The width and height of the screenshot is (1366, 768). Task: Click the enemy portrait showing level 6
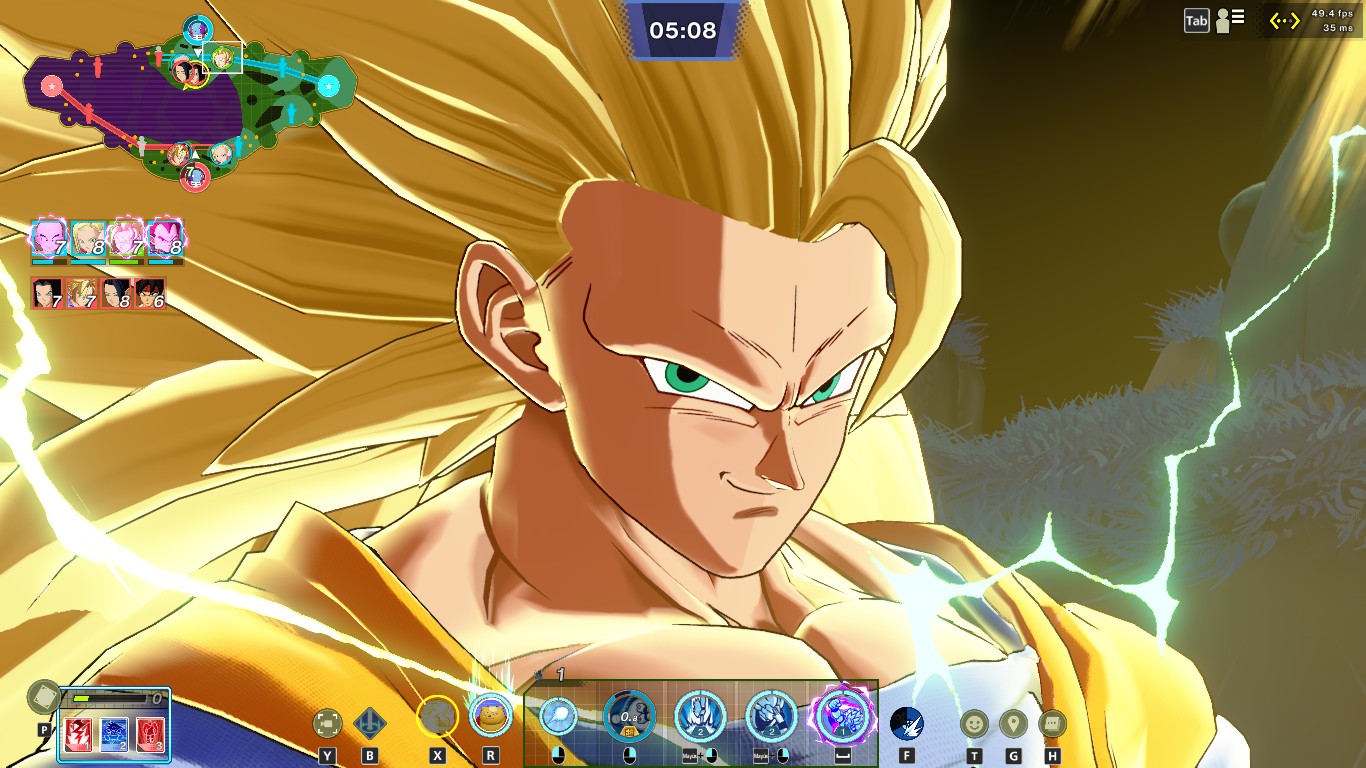[149, 293]
